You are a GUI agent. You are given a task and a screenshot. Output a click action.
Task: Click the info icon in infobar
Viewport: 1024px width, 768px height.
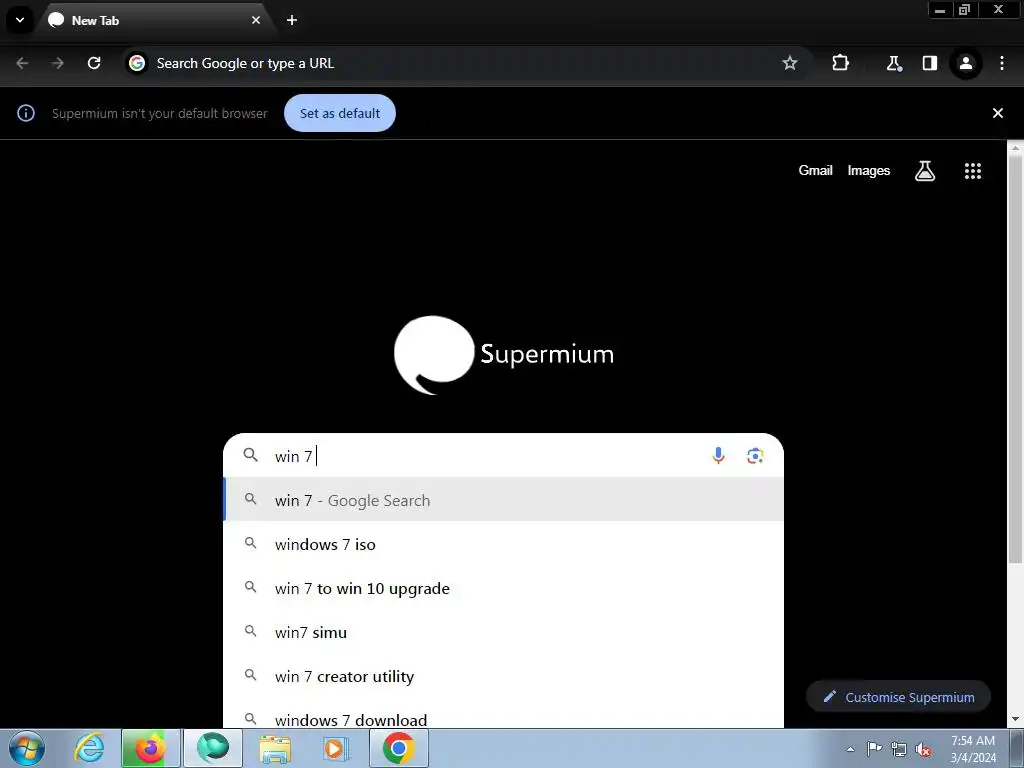click(25, 113)
